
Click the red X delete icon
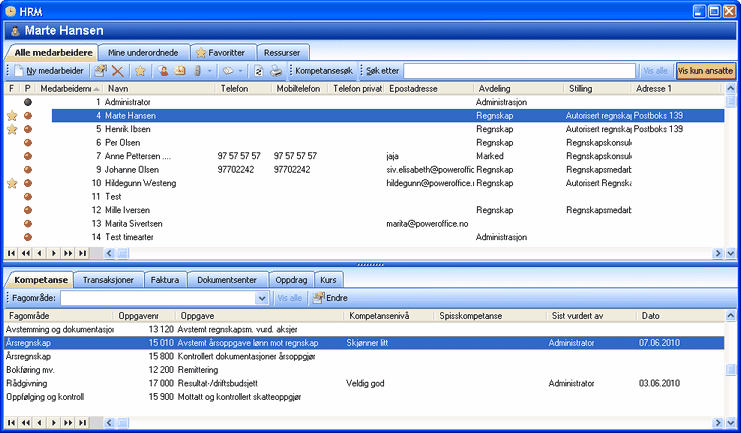118,71
